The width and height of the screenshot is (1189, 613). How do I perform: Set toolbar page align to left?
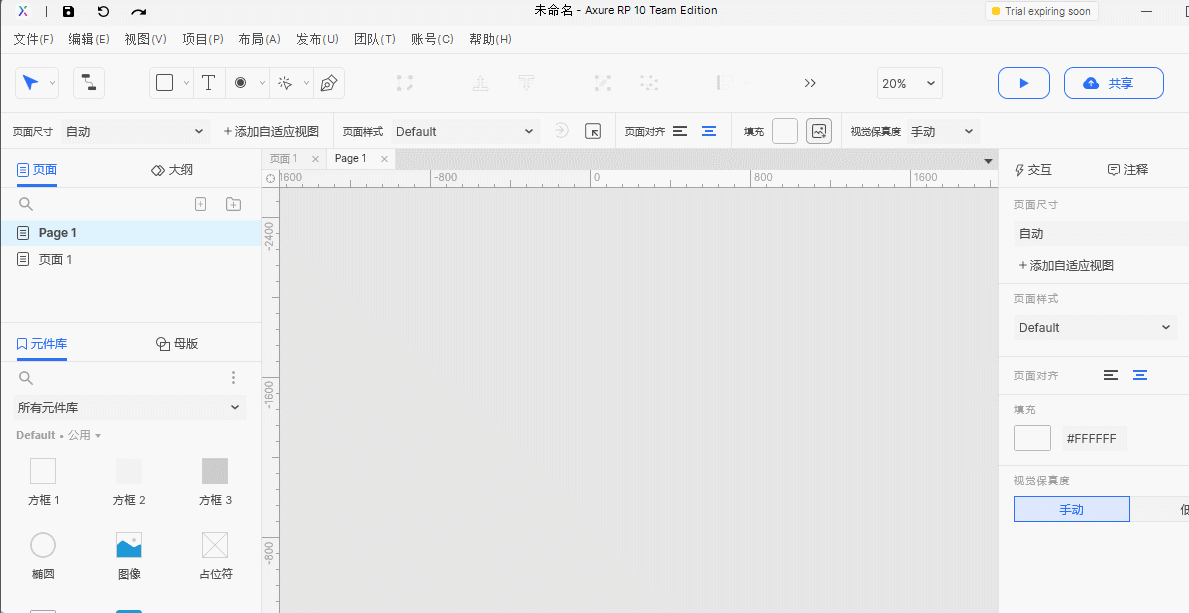(x=680, y=131)
